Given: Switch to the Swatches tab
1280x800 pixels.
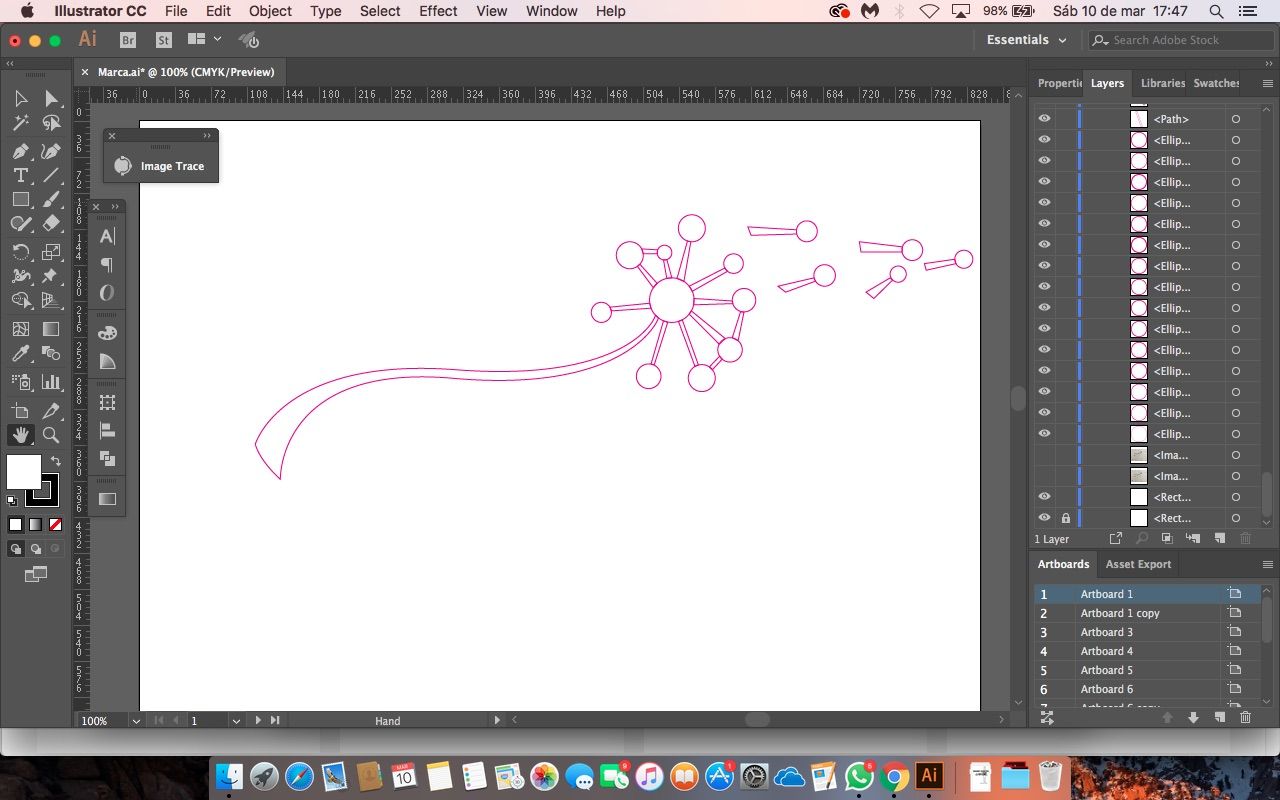Looking at the screenshot, I should pyautogui.click(x=1215, y=83).
